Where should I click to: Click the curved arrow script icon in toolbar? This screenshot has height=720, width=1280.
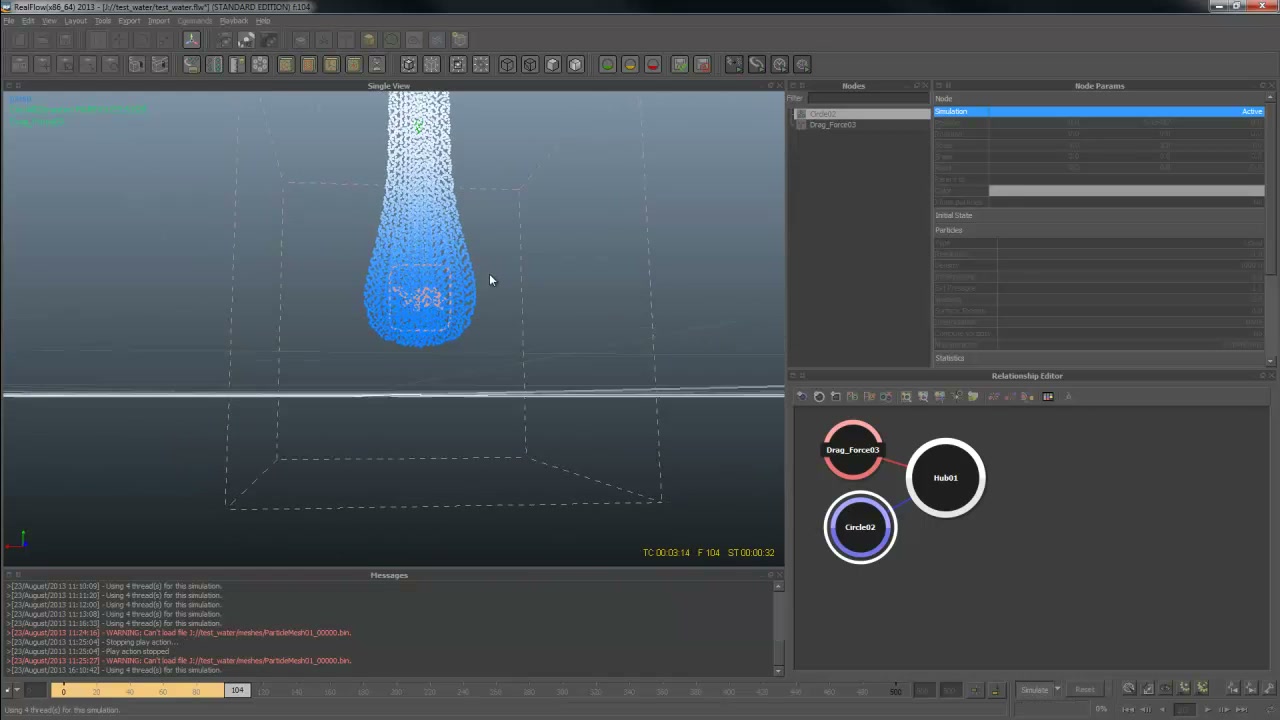757,65
